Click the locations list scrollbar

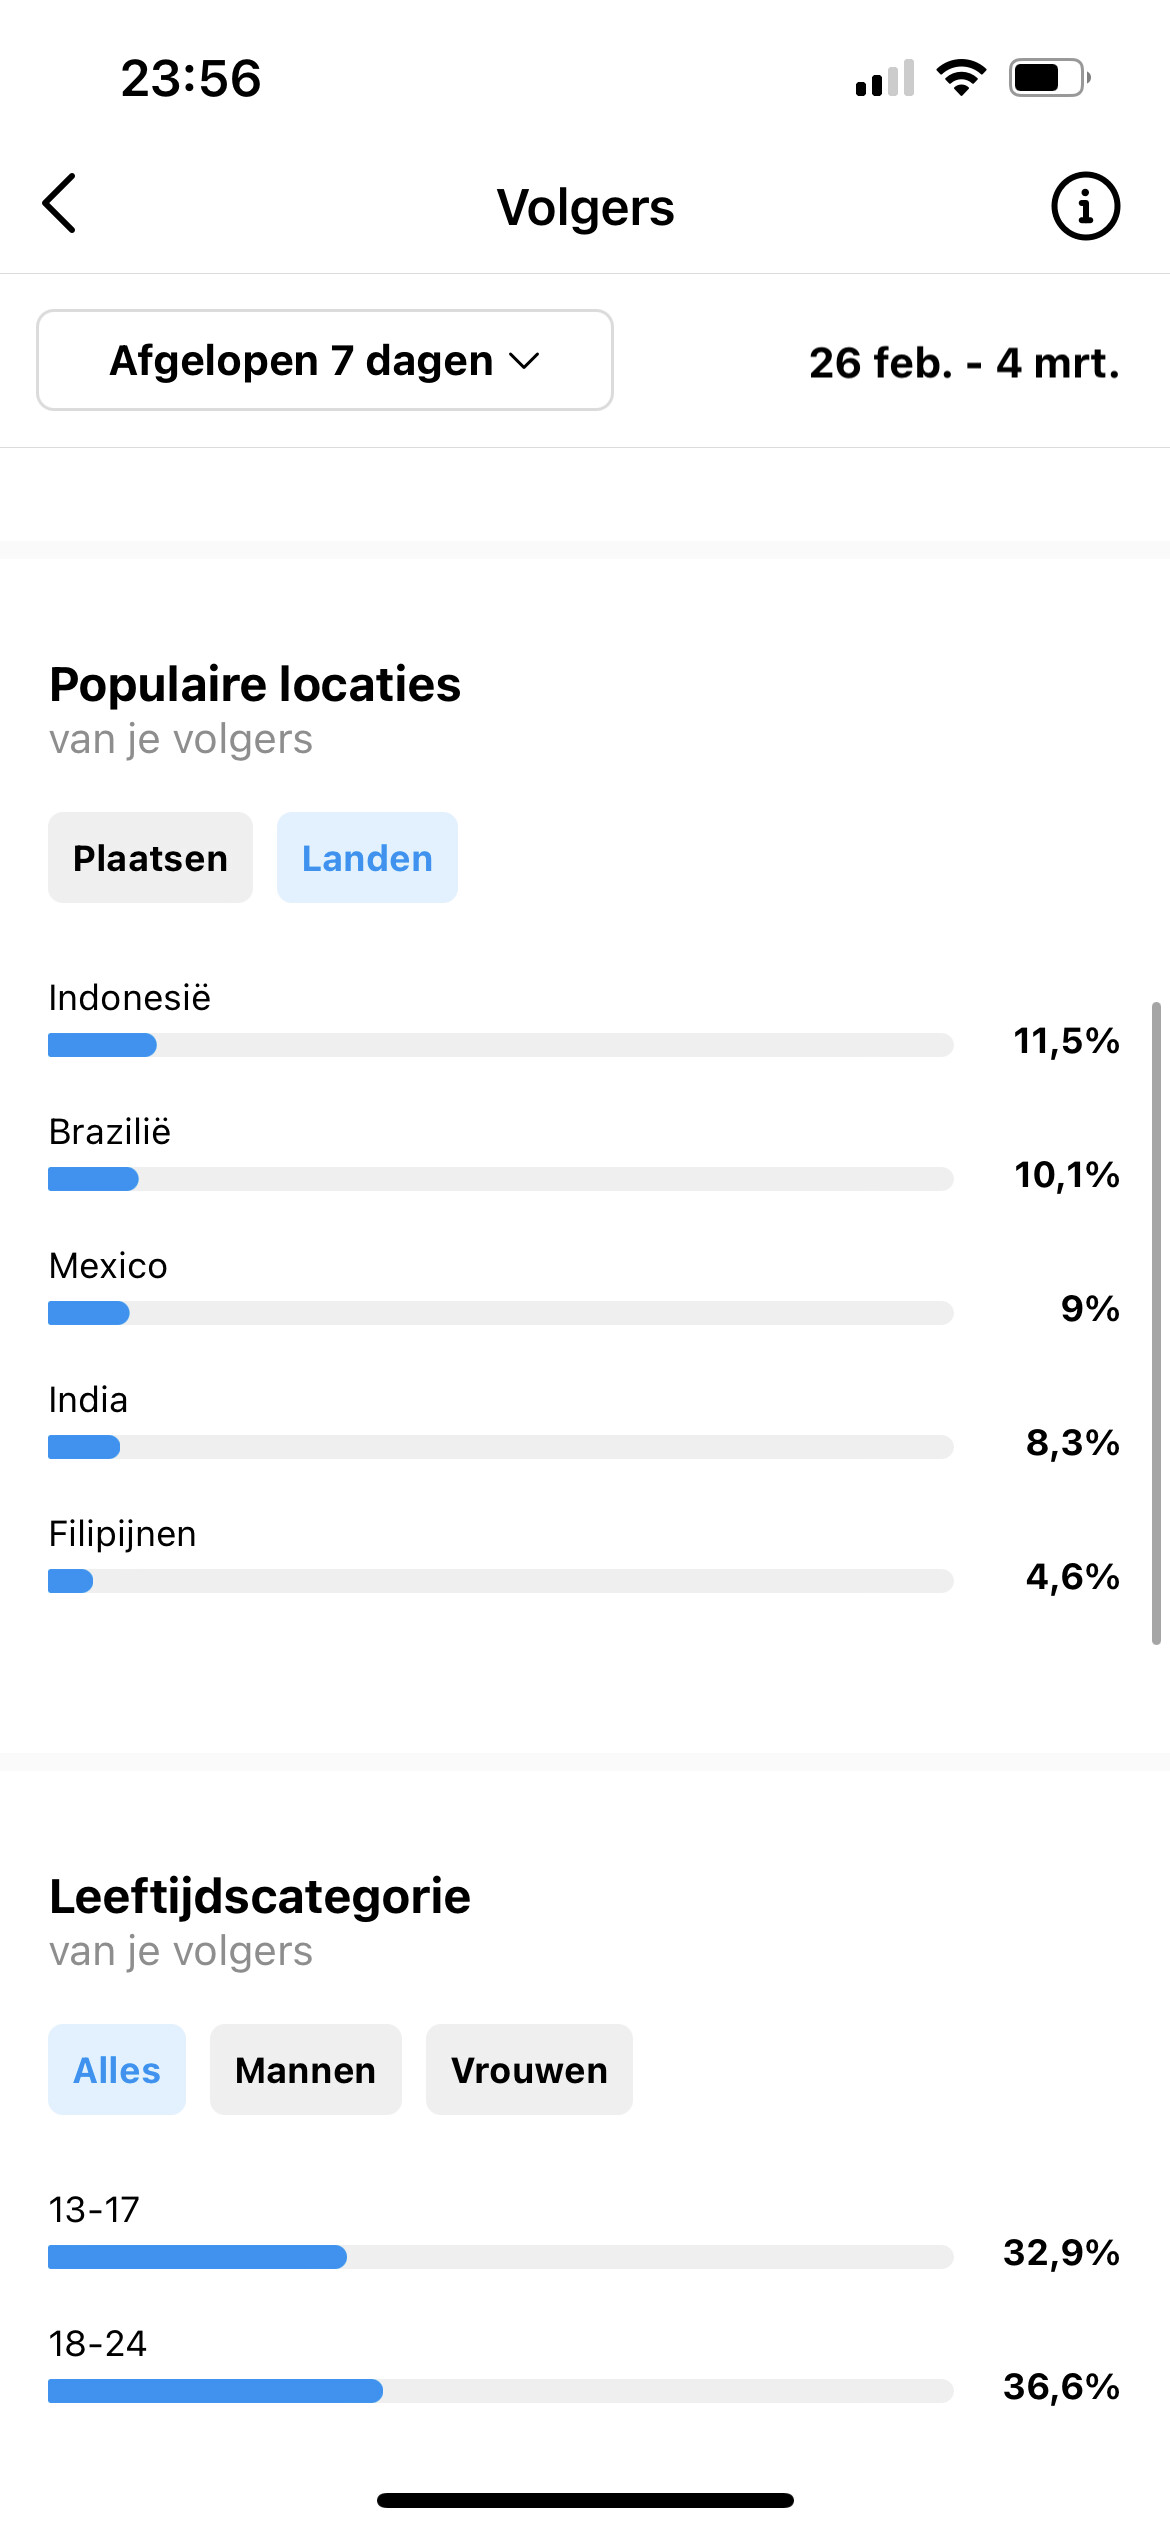coord(1156,1322)
